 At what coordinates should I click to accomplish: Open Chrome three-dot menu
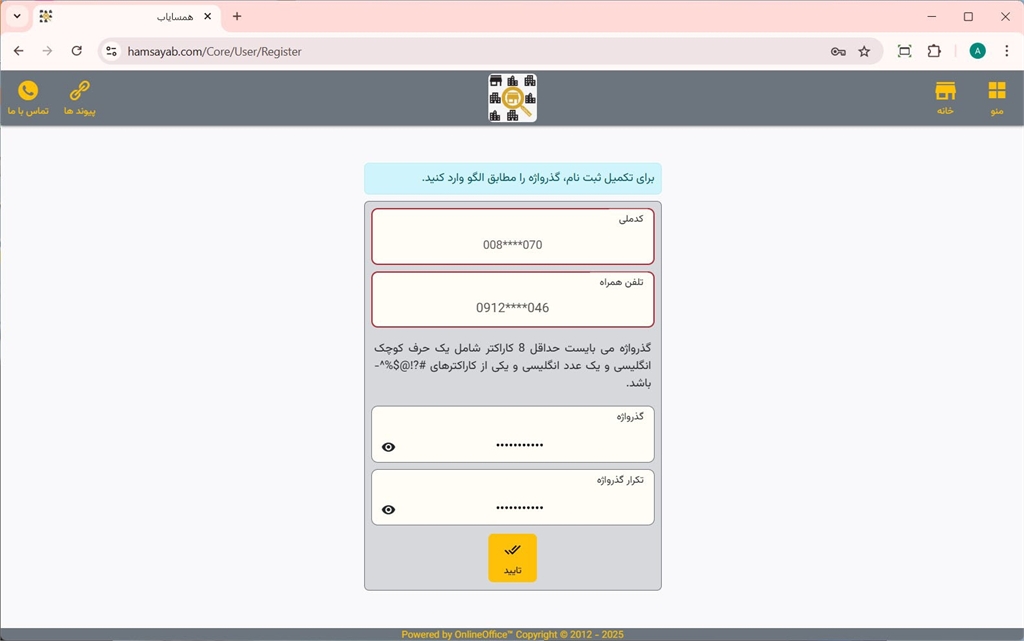pos(1006,51)
